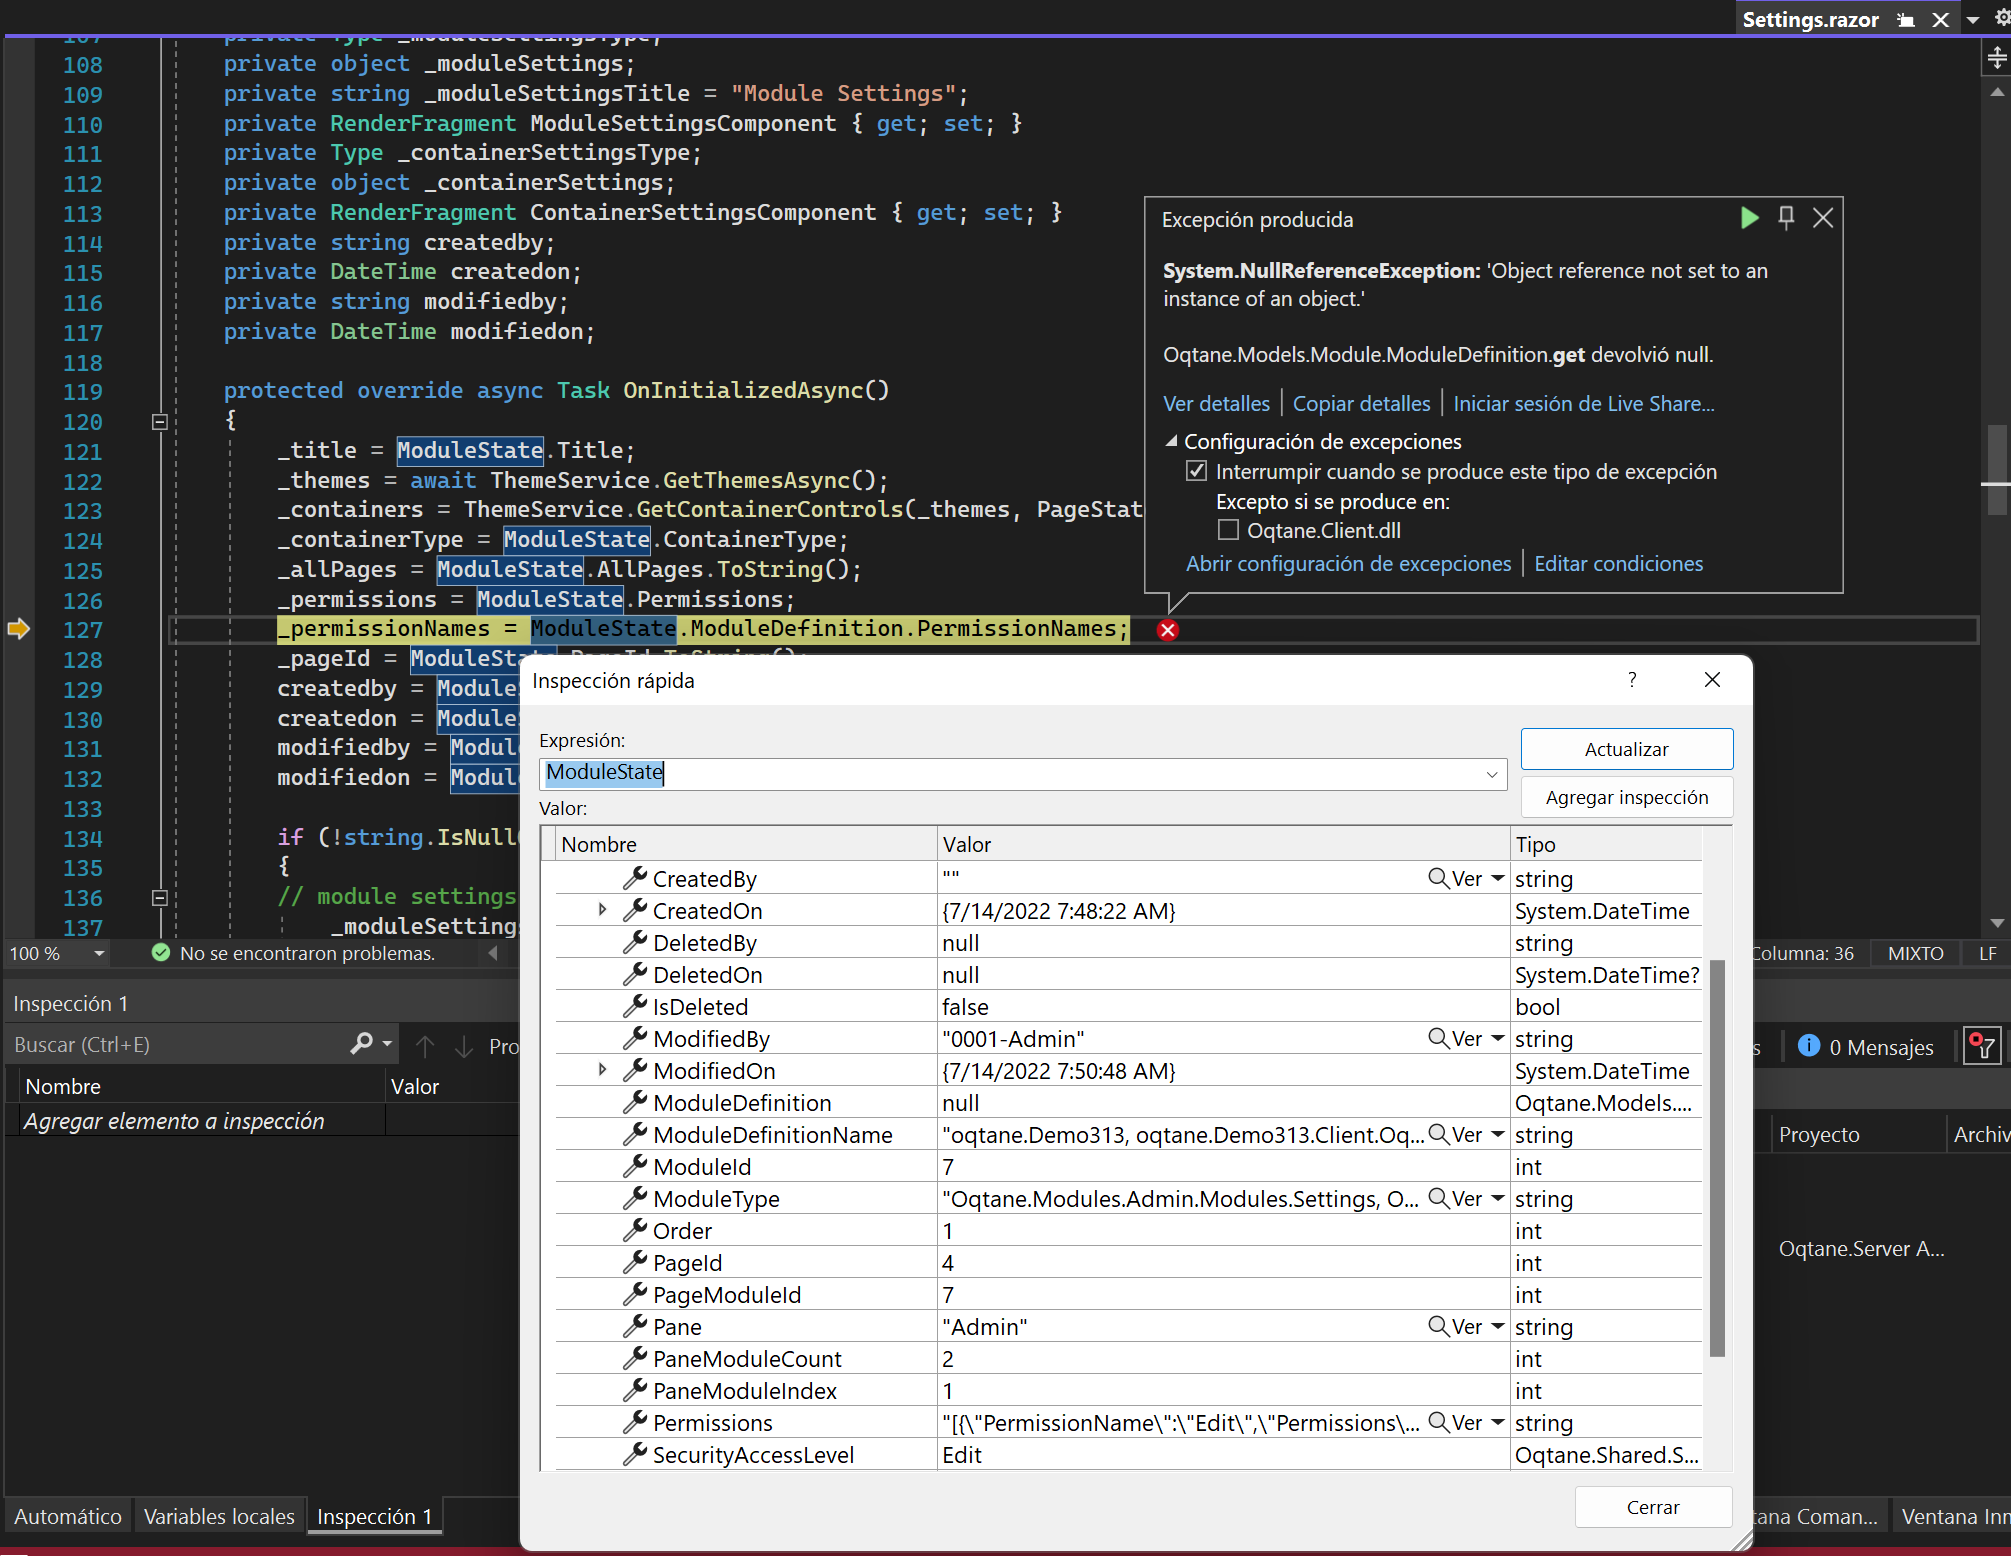The width and height of the screenshot is (2011, 1556).
Task: Click the 'Copiar detalles' link
Action: coord(1361,404)
